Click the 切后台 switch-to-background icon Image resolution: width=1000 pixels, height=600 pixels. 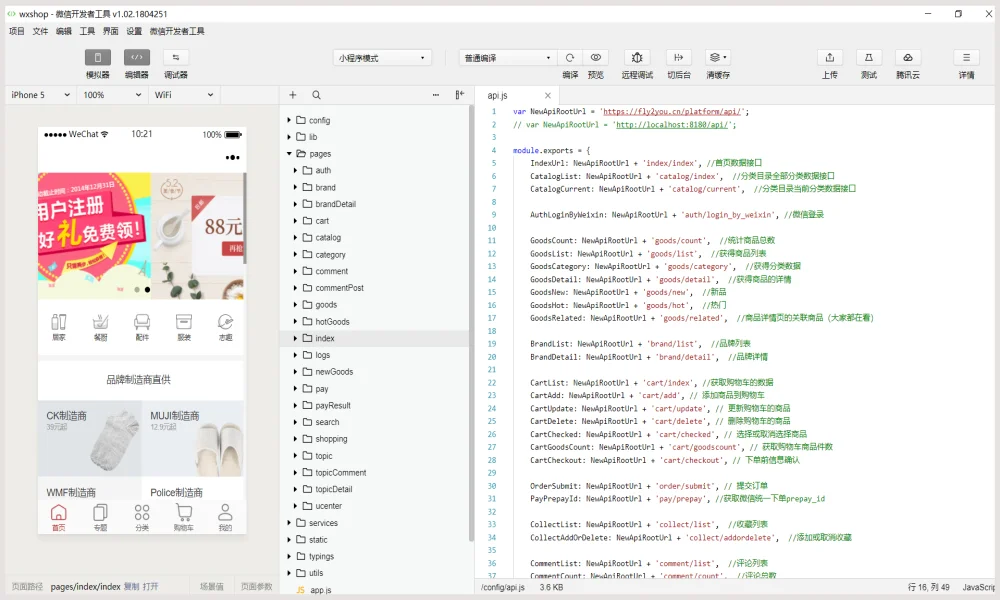coord(679,58)
